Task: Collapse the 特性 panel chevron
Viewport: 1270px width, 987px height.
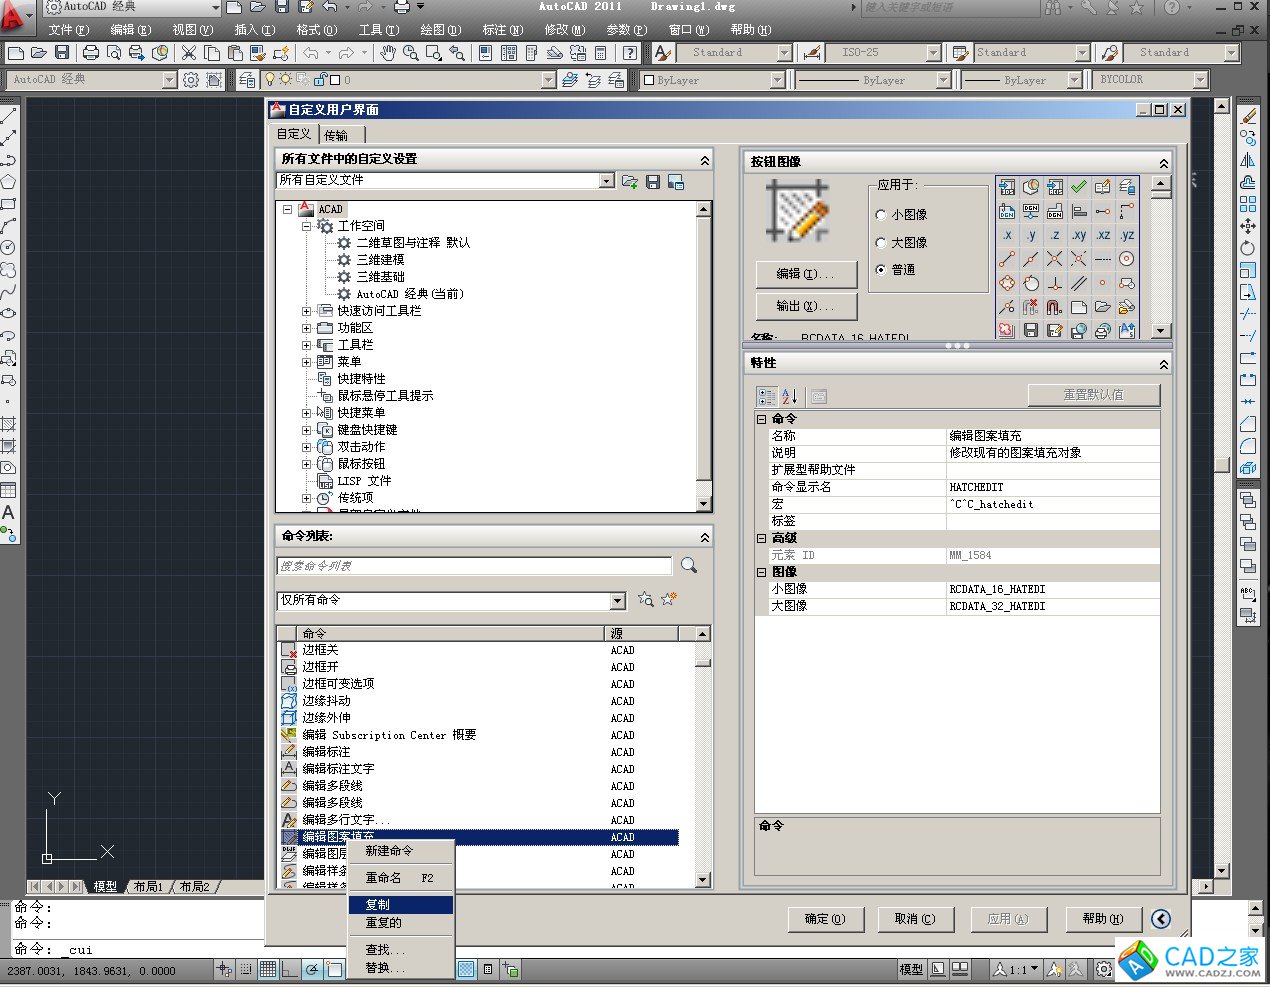Action: click(1163, 364)
